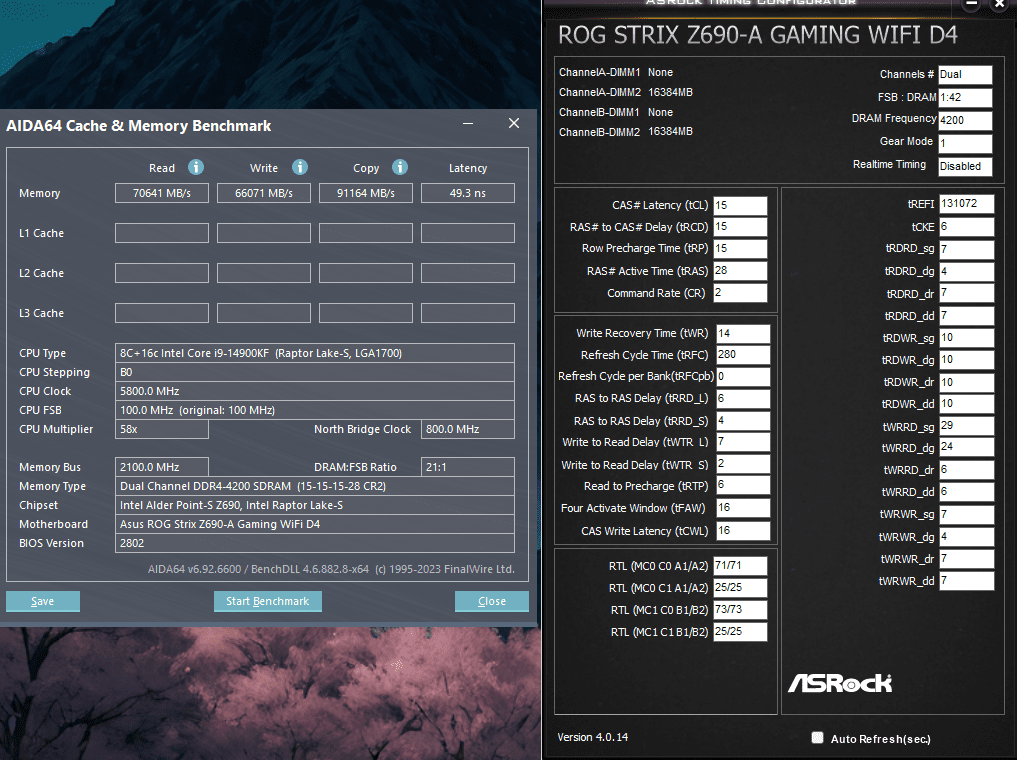Select the Memory Write result field
This screenshot has height=760, width=1017.
[263, 193]
